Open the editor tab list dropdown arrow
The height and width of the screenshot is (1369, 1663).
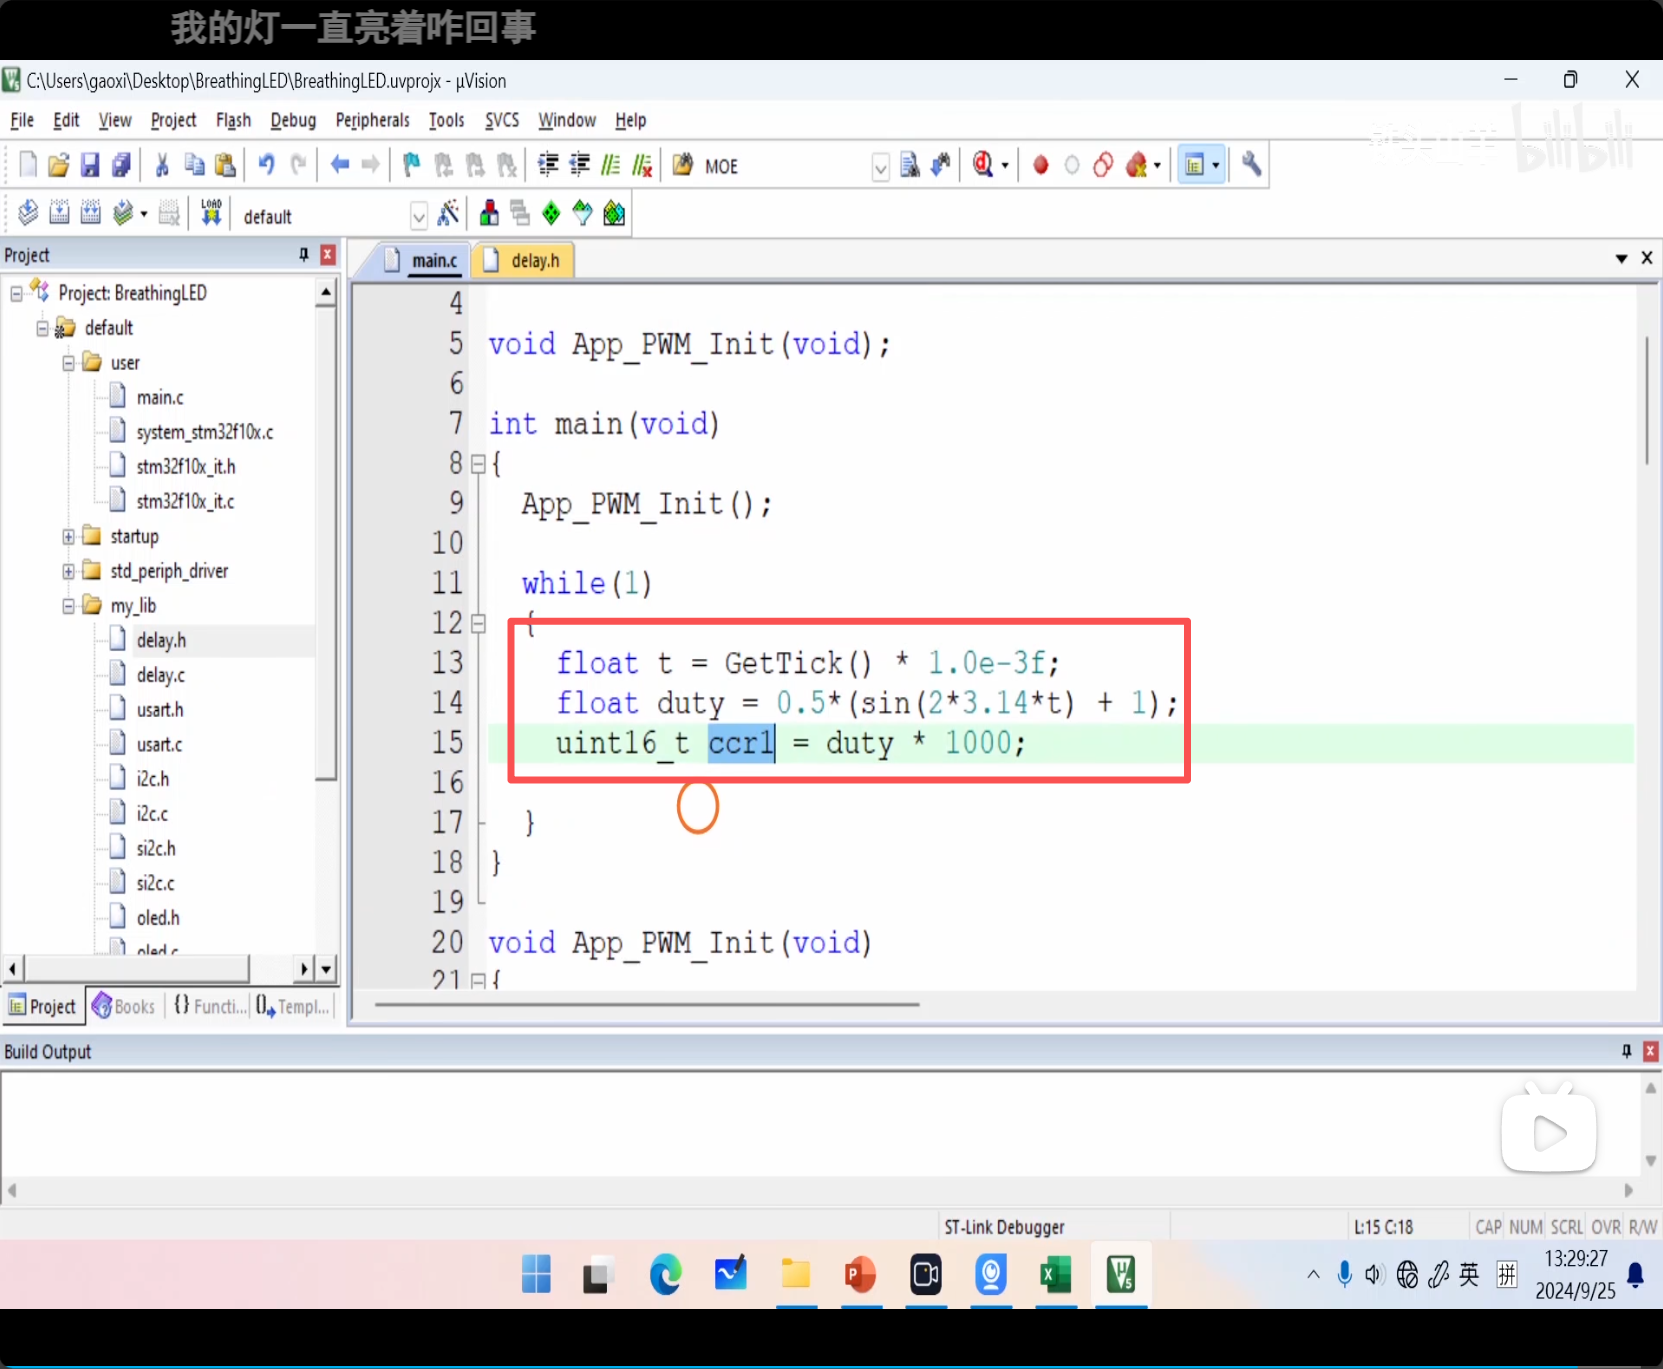[1621, 258]
